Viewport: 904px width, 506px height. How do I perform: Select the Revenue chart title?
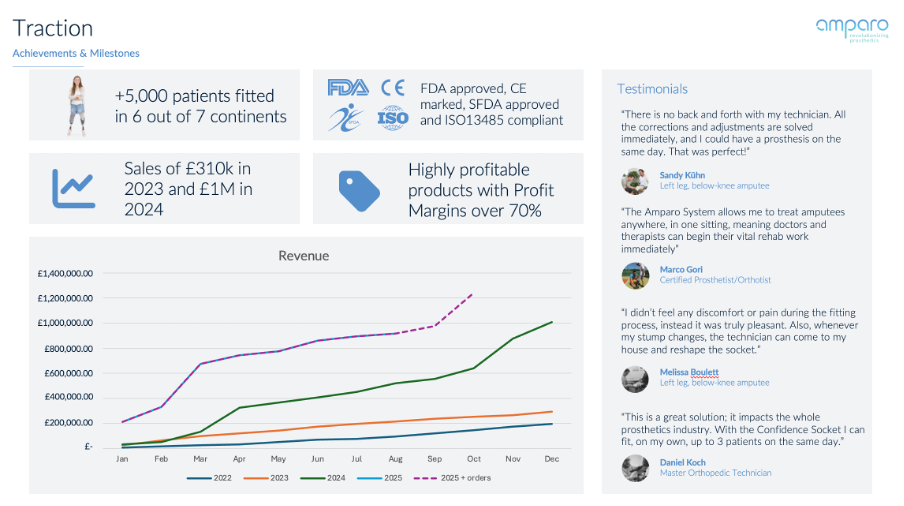[303, 256]
